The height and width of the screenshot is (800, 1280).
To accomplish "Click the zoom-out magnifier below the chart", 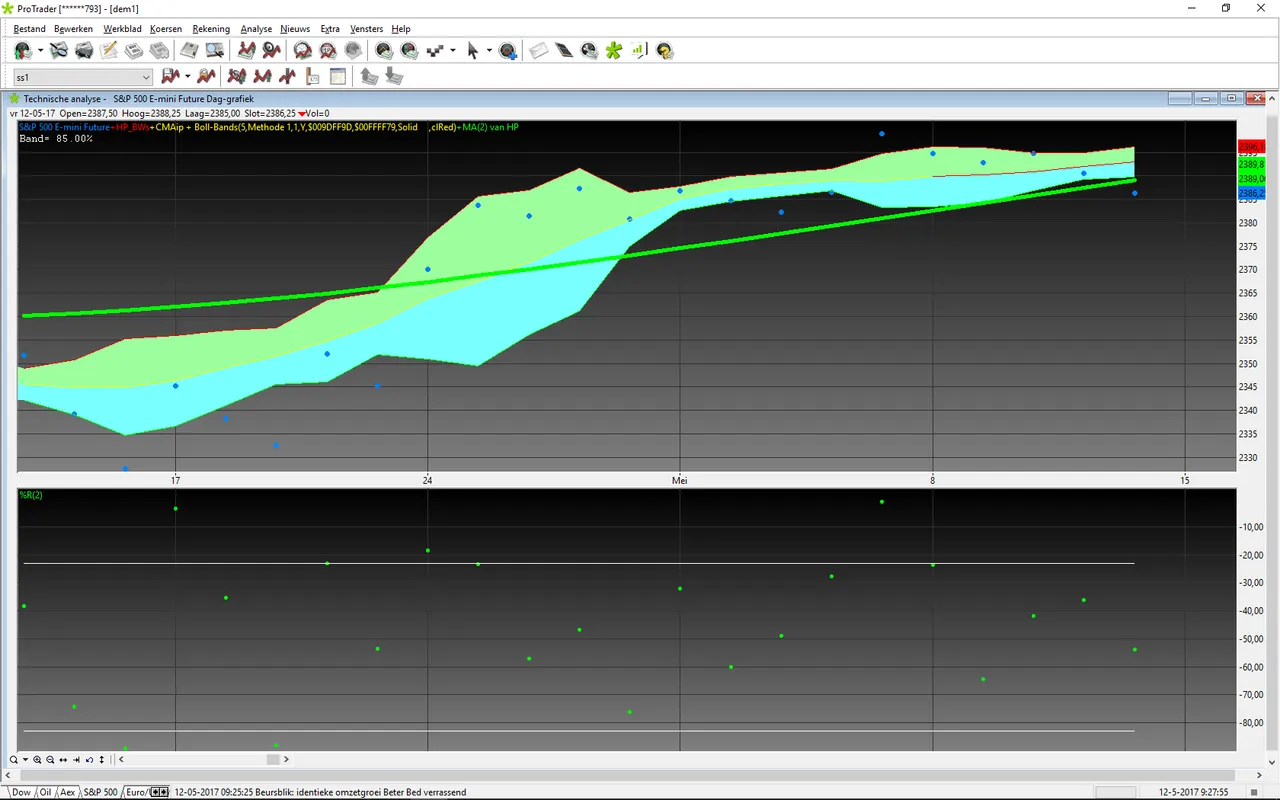I will pyautogui.click(x=50, y=760).
